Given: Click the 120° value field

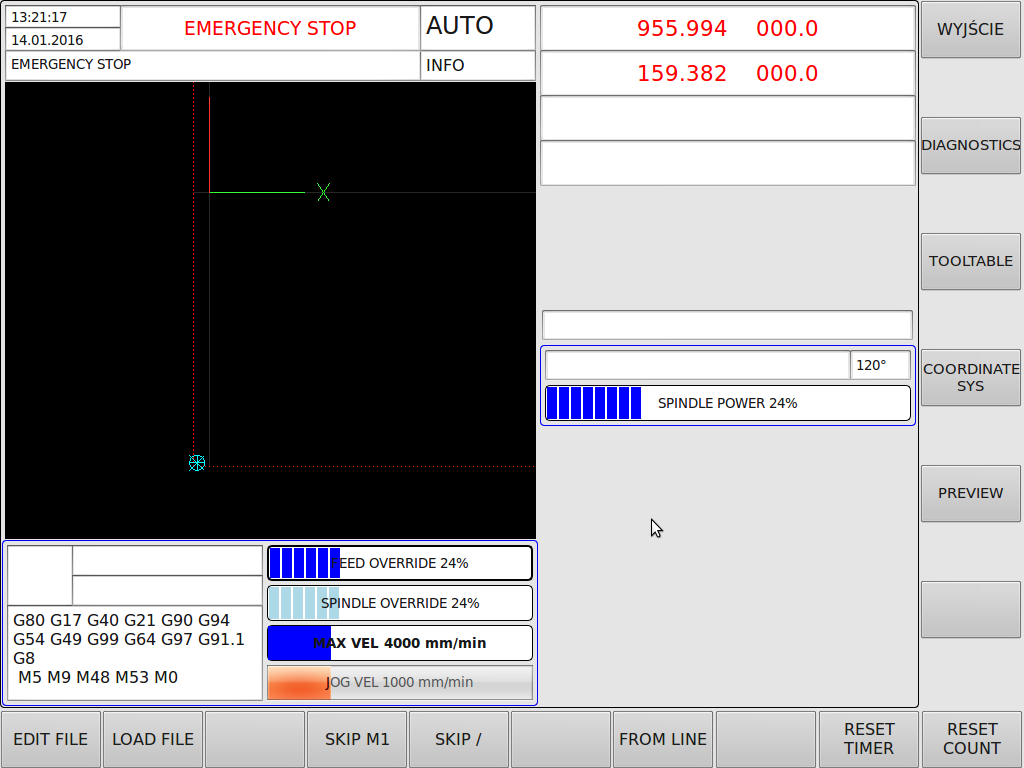Looking at the screenshot, I should [x=880, y=365].
